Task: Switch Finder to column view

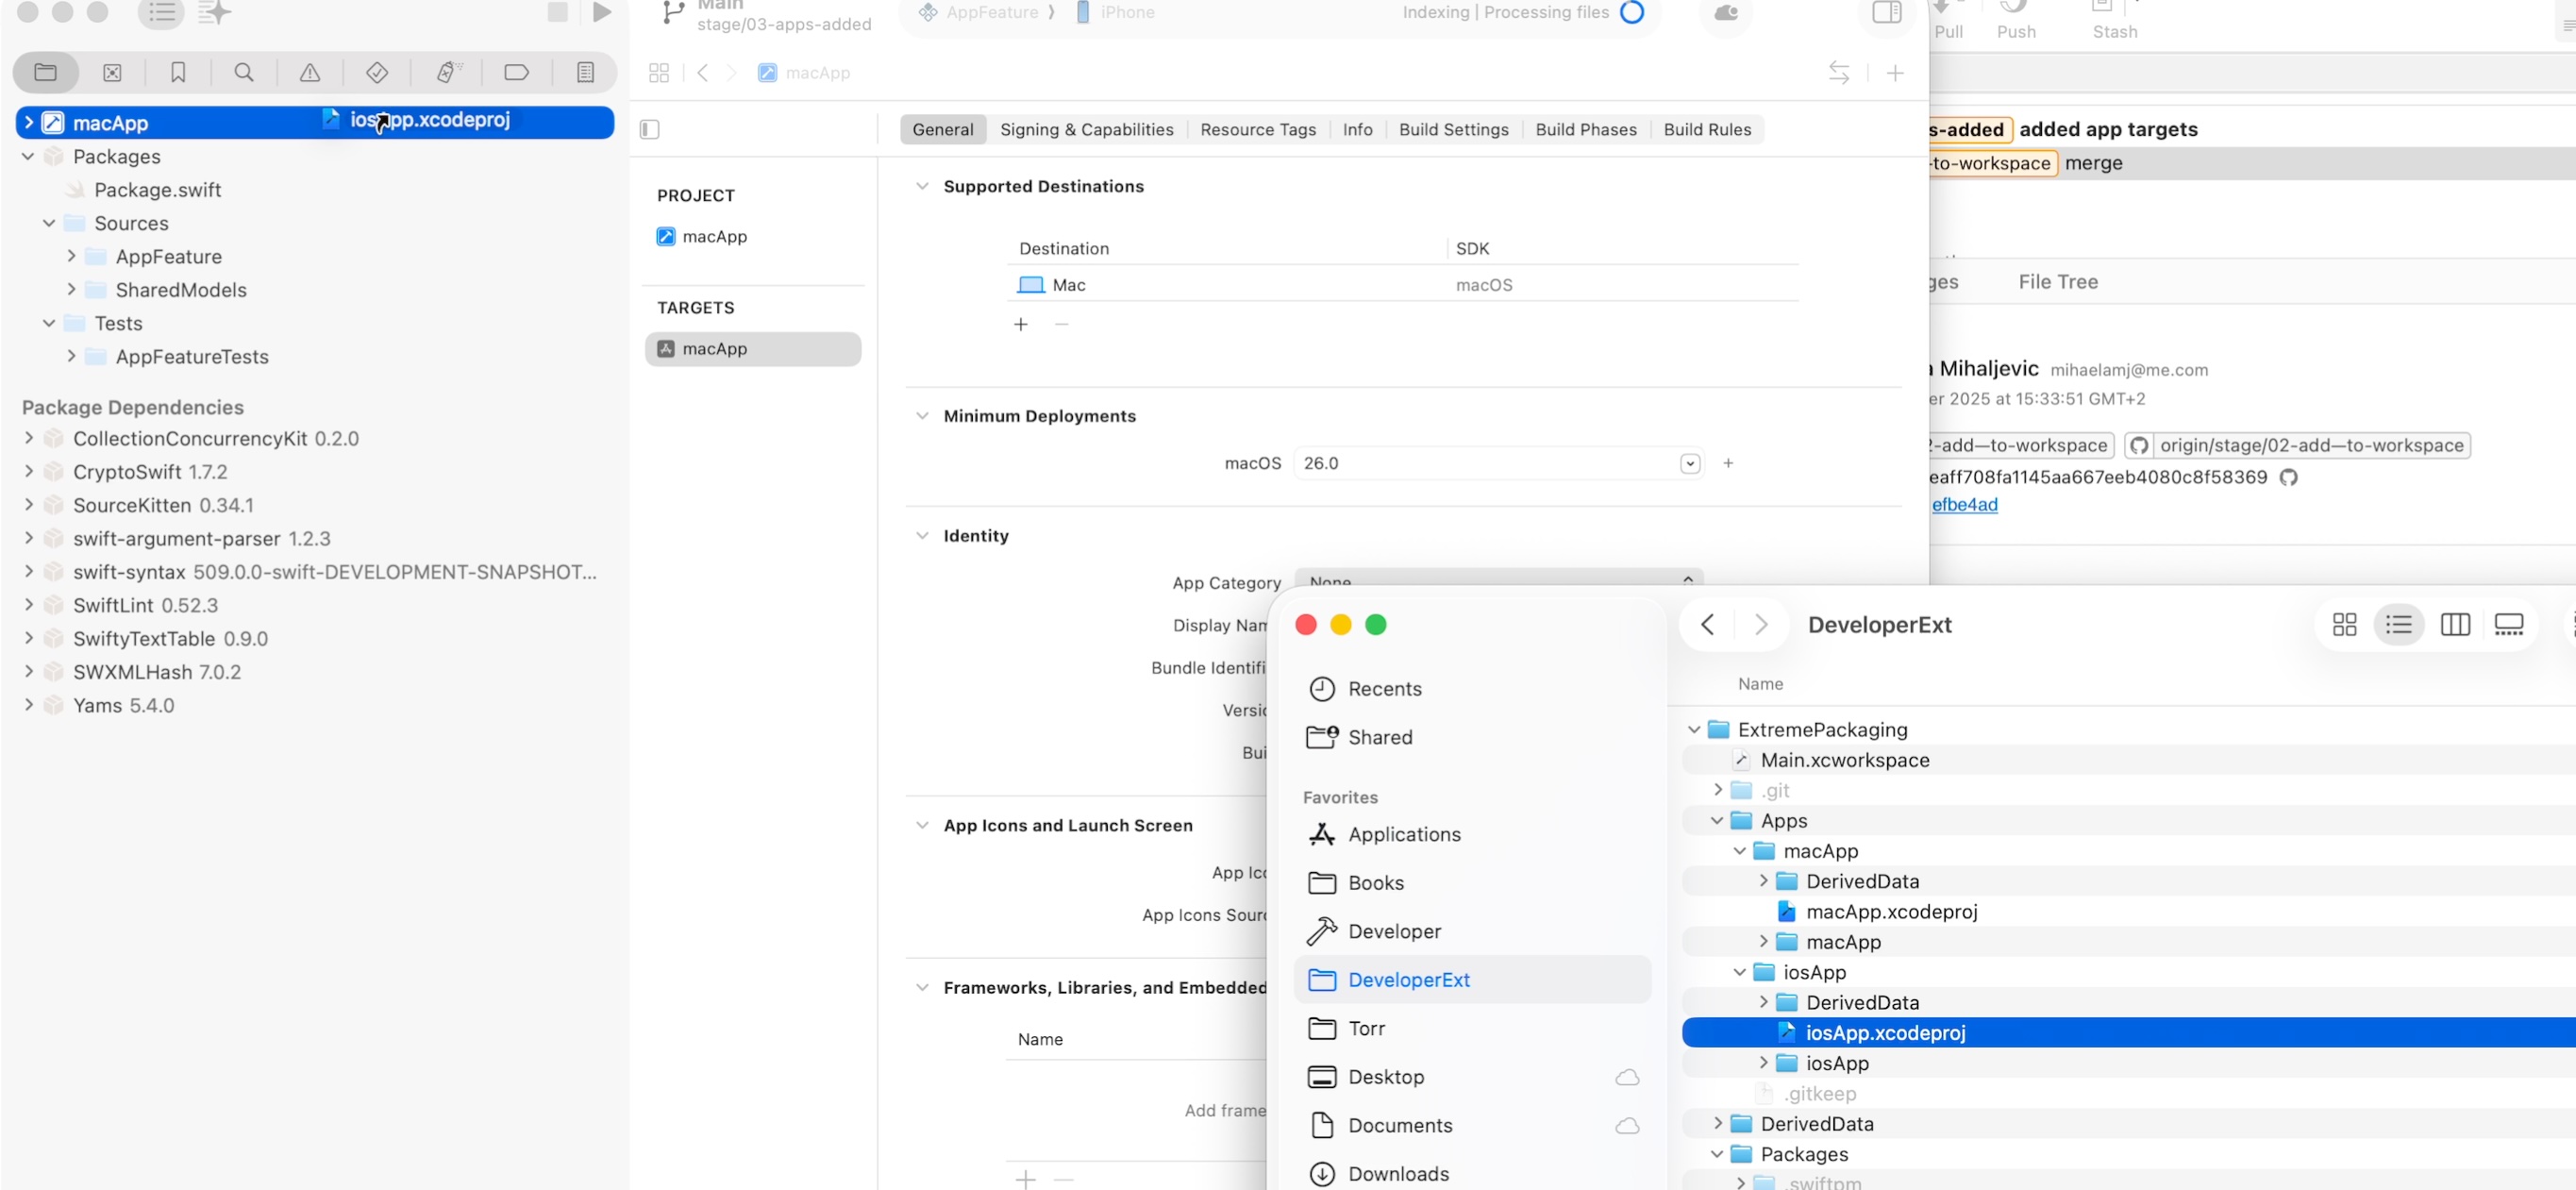Action: 2455,625
